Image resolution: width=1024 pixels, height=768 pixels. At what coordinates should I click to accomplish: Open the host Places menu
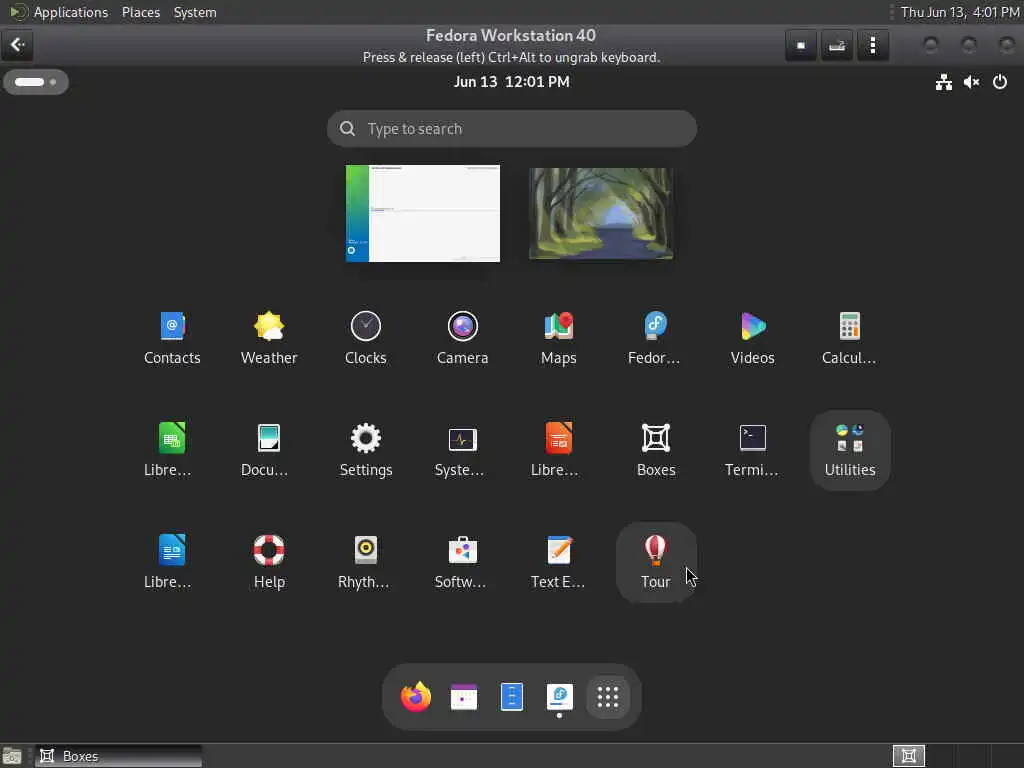(x=141, y=12)
